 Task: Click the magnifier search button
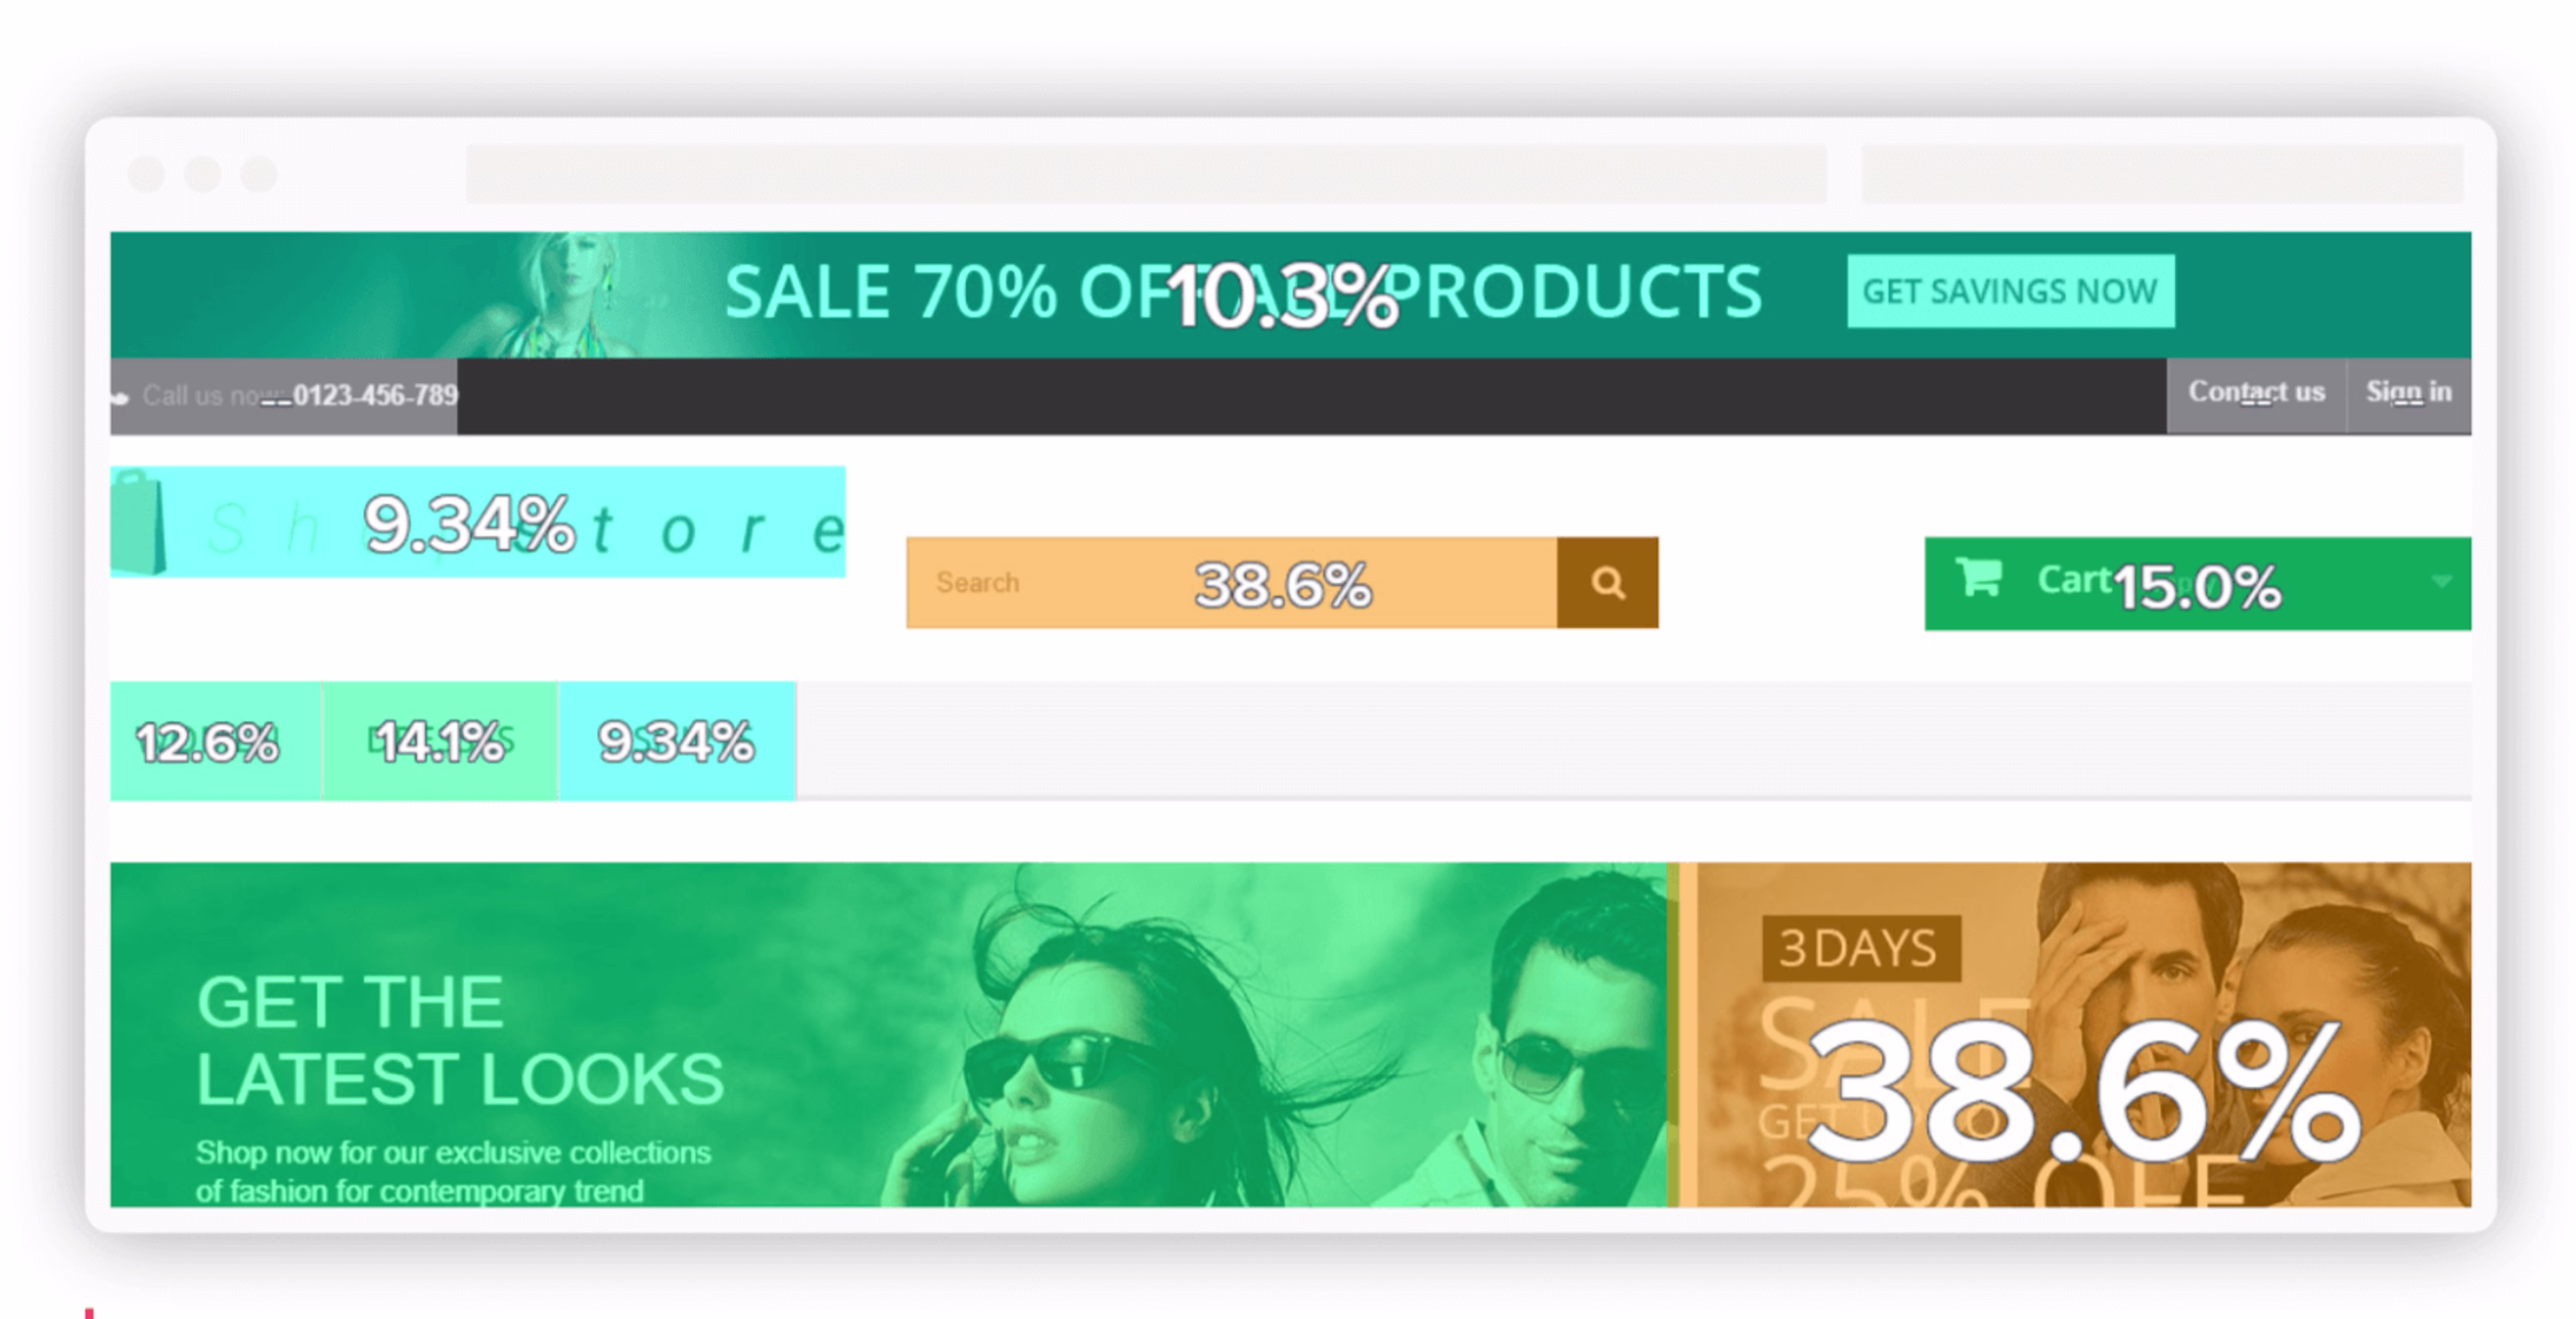[1607, 583]
